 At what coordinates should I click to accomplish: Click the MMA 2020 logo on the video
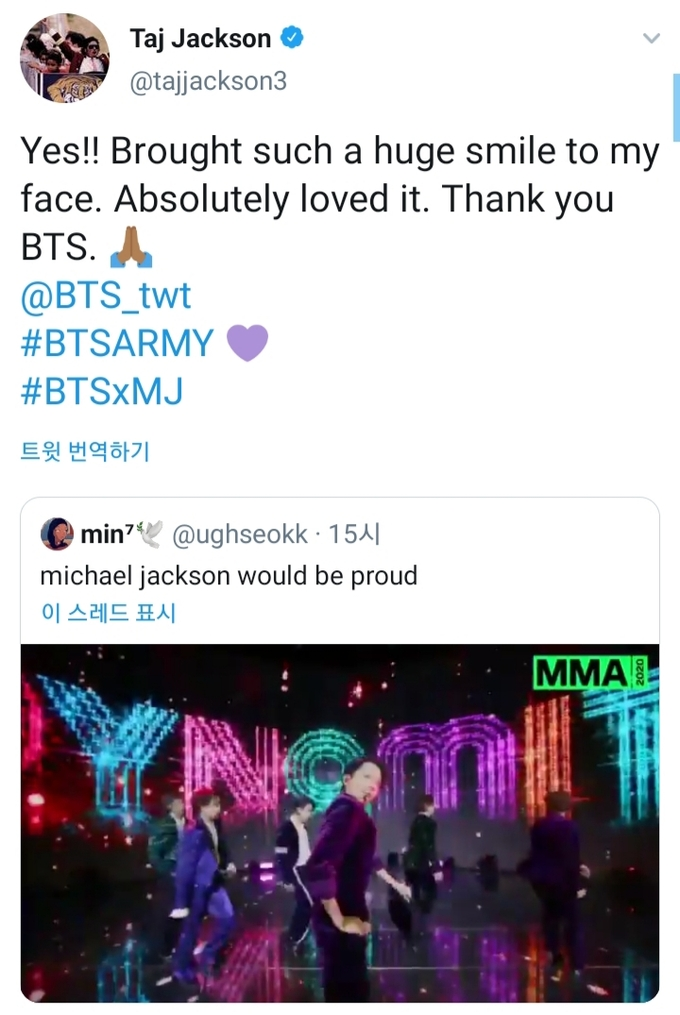(x=592, y=672)
